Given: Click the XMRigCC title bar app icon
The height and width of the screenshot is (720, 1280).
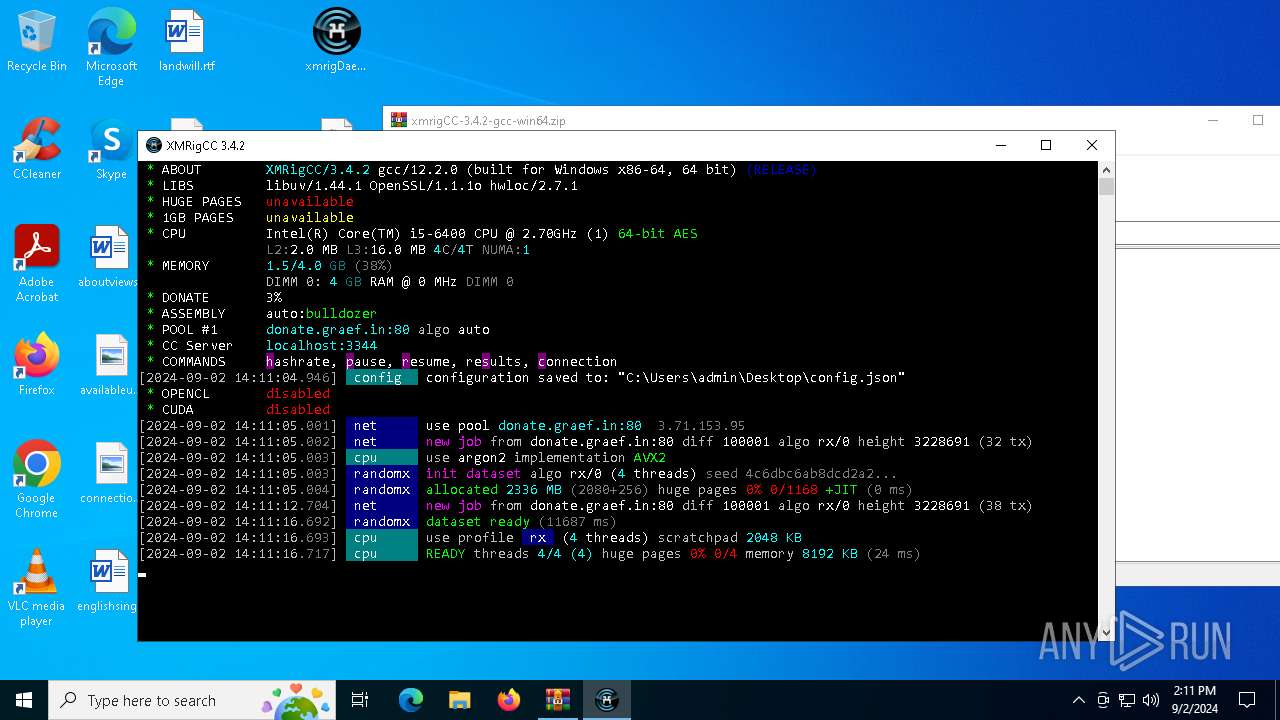Looking at the screenshot, I should pyautogui.click(x=154, y=145).
